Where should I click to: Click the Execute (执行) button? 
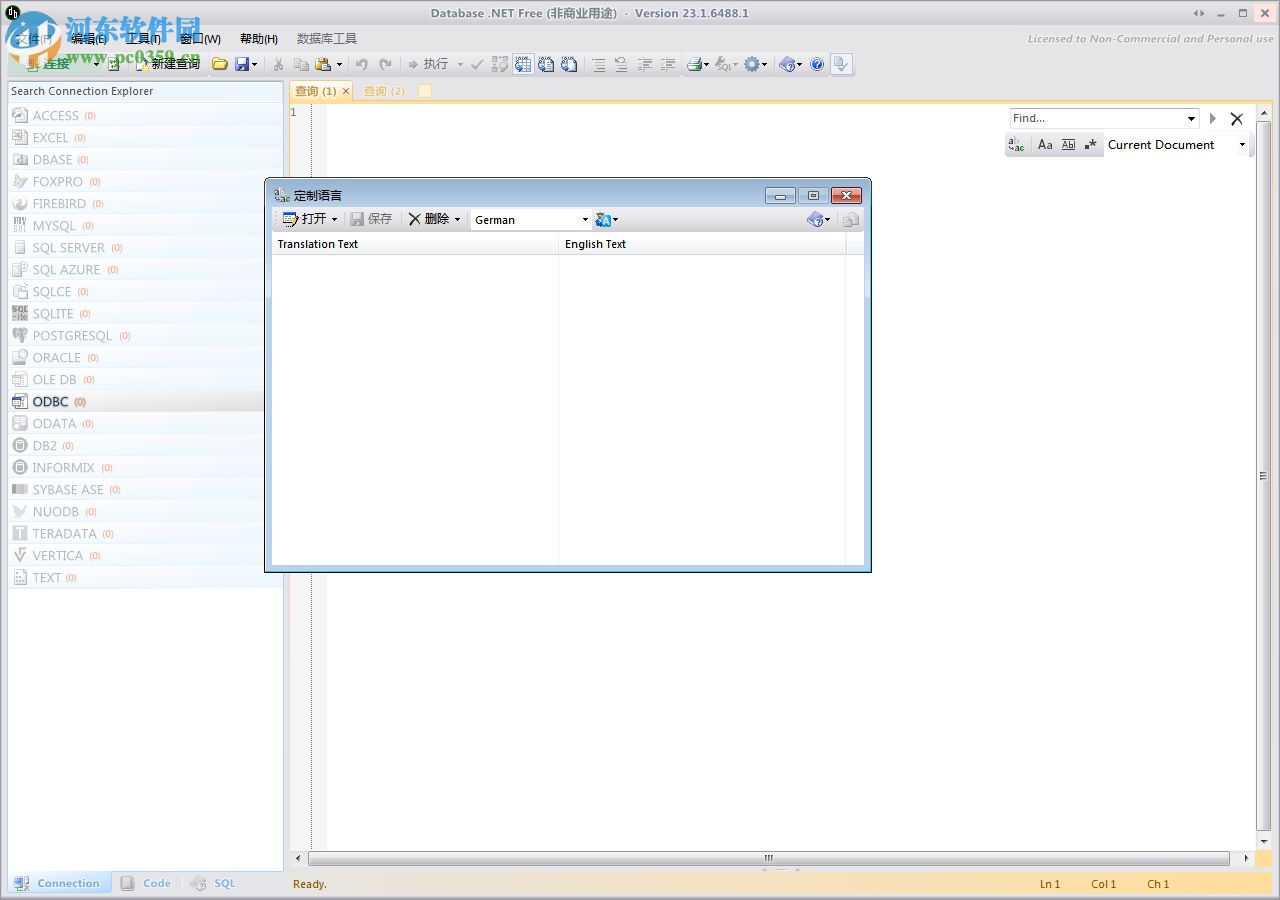pyautogui.click(x=427, y=64)
